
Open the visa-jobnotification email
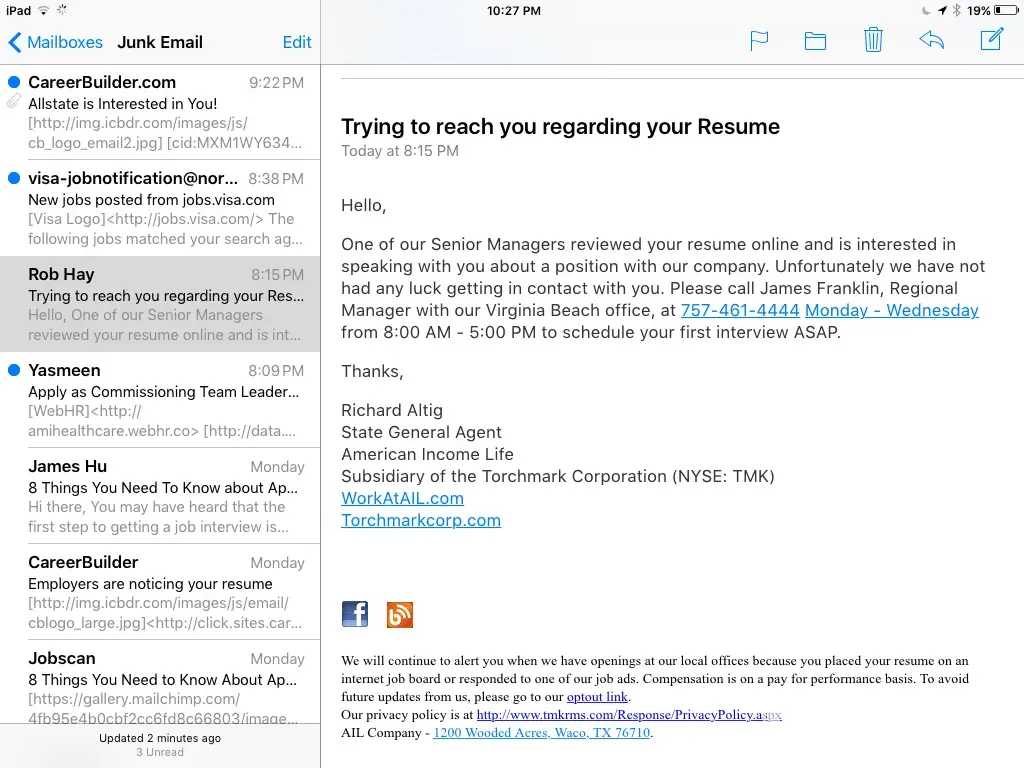tap(160, 208)
